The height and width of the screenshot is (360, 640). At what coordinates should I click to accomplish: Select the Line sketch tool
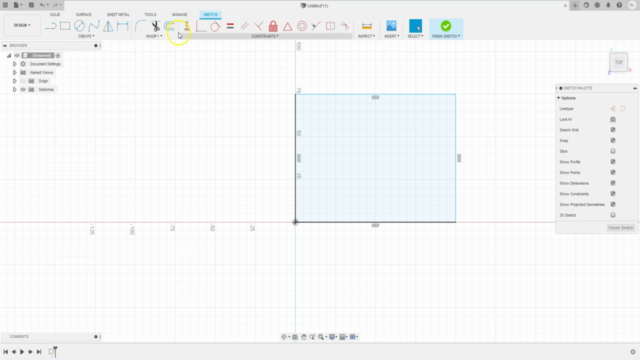51,26
